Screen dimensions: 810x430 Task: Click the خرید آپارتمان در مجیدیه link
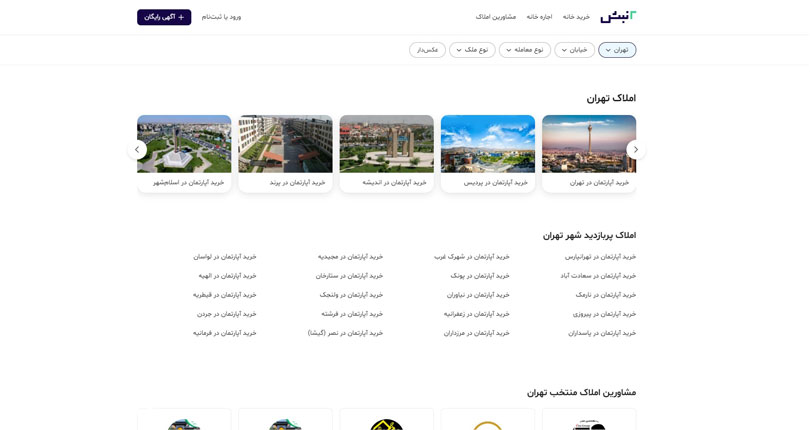(350, 256)
